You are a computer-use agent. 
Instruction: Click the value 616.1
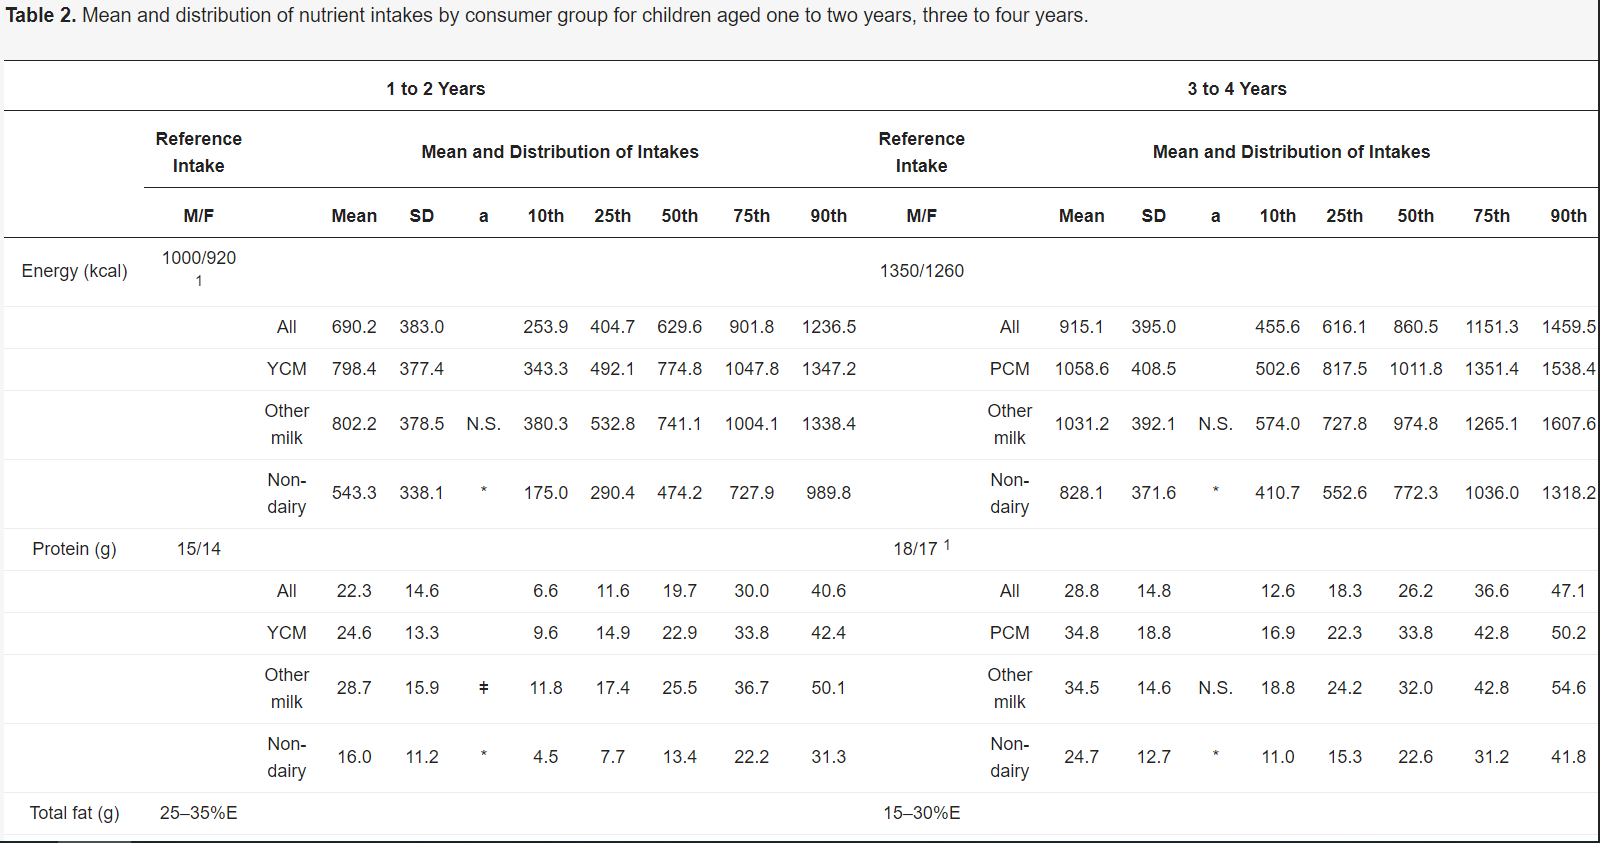[1345, 327]
